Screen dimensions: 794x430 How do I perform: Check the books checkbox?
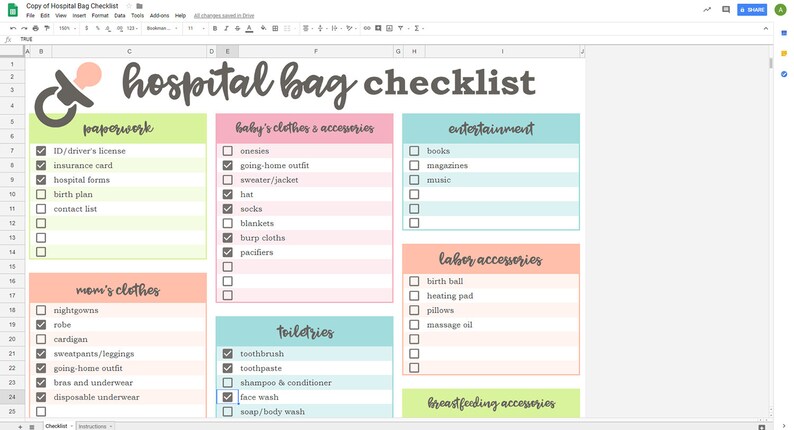click(x=414, y=151)
